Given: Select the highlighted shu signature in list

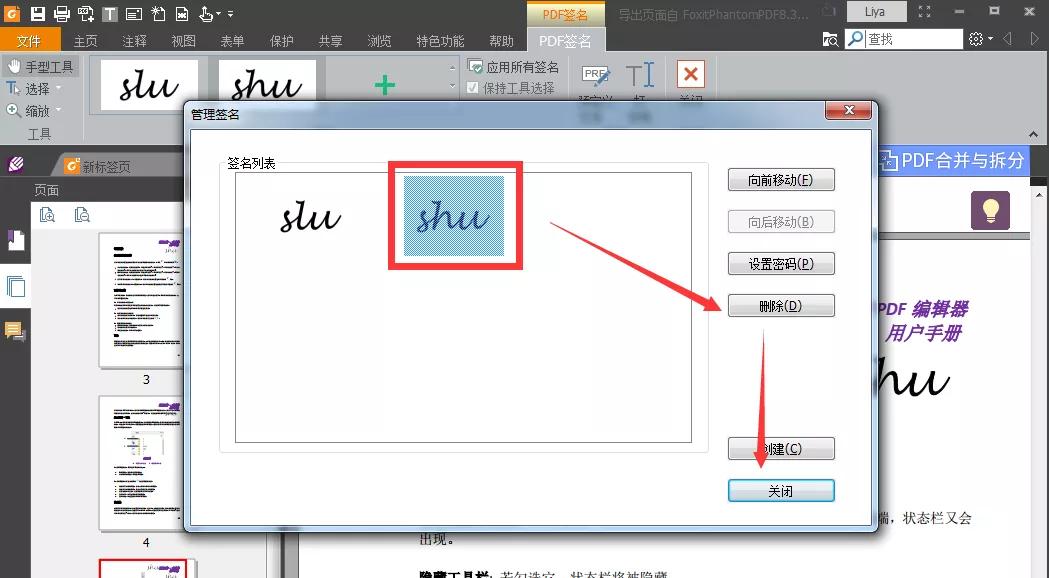Looking at the screenshot, I should tap(454, 215).
